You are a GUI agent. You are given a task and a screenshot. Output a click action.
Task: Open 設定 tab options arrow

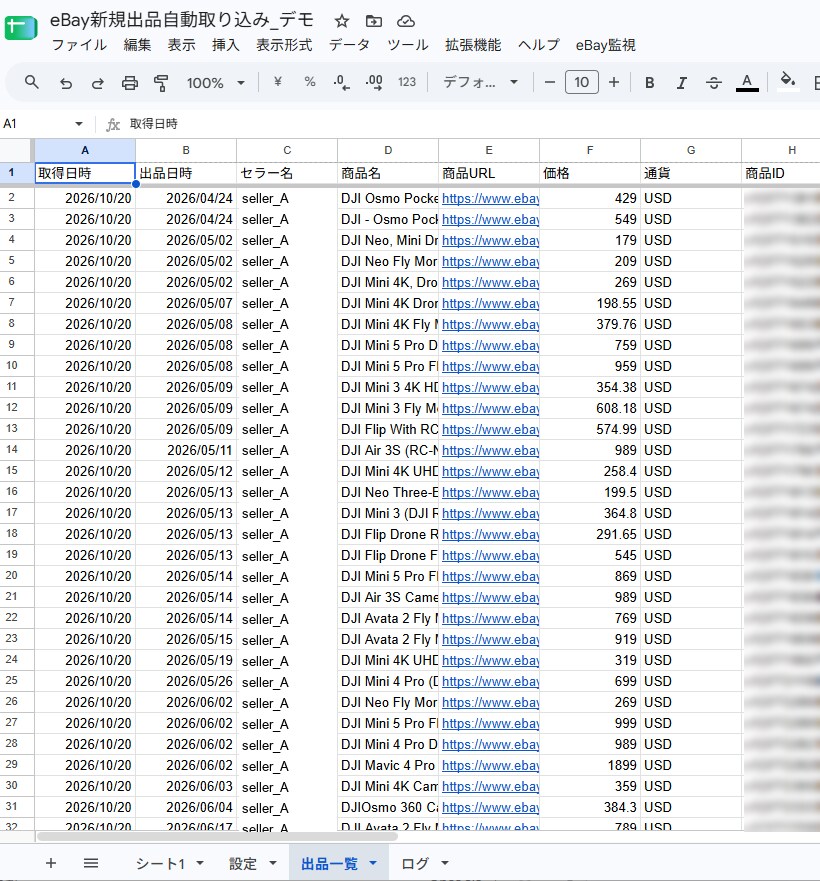pos(273,863)
